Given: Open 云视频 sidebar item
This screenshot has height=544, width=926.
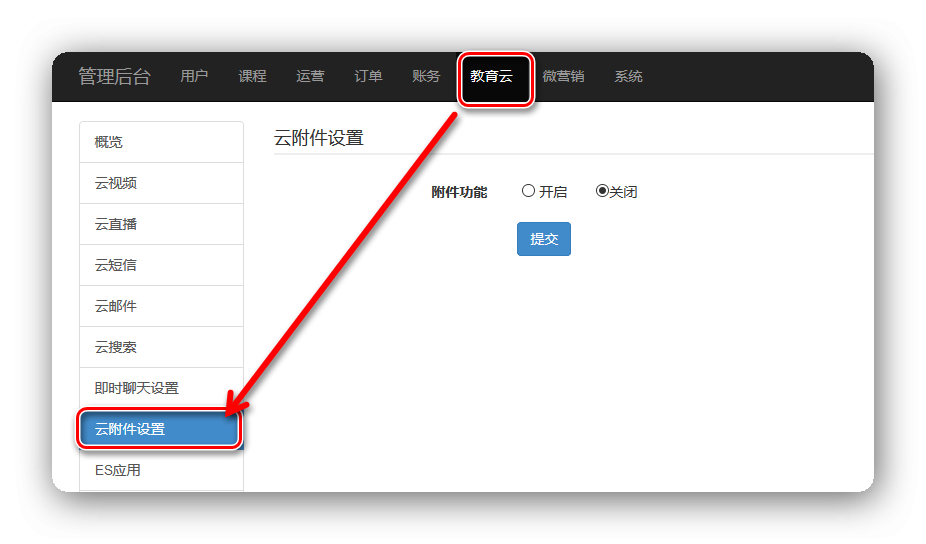Looking at the screenshot, I should [x=160, y=183].
